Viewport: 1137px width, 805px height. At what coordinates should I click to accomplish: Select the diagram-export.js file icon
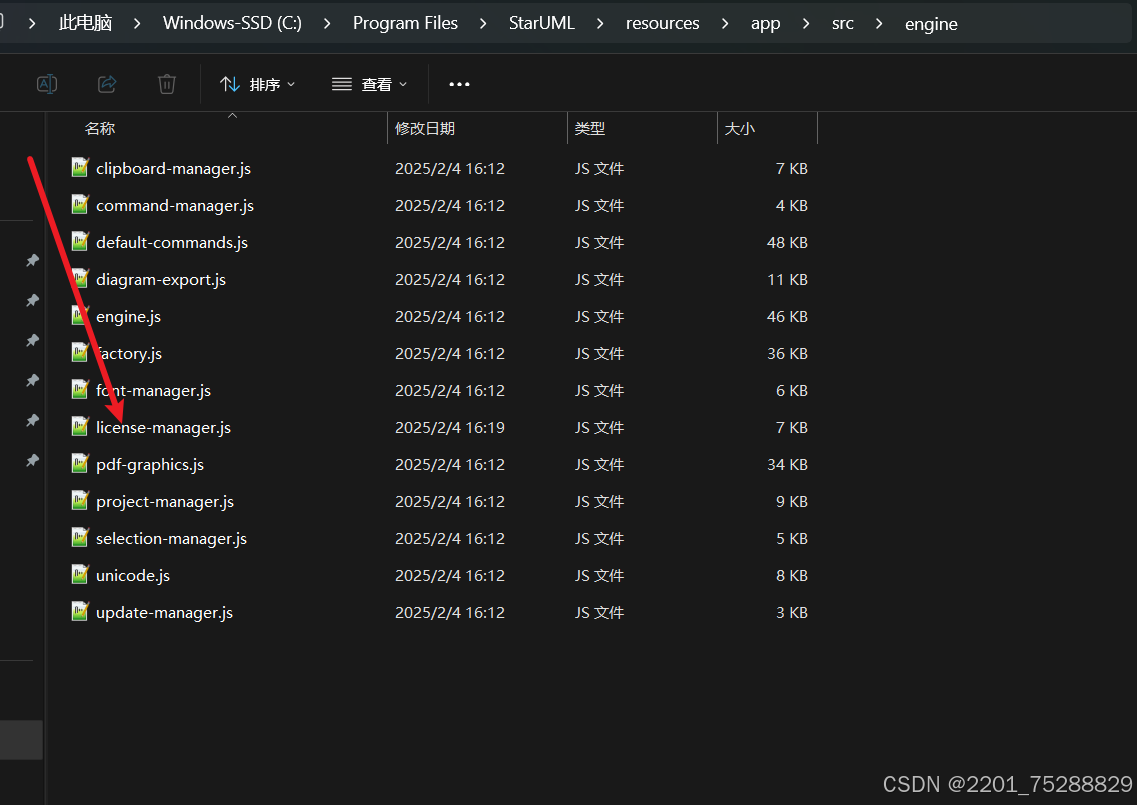80,278
